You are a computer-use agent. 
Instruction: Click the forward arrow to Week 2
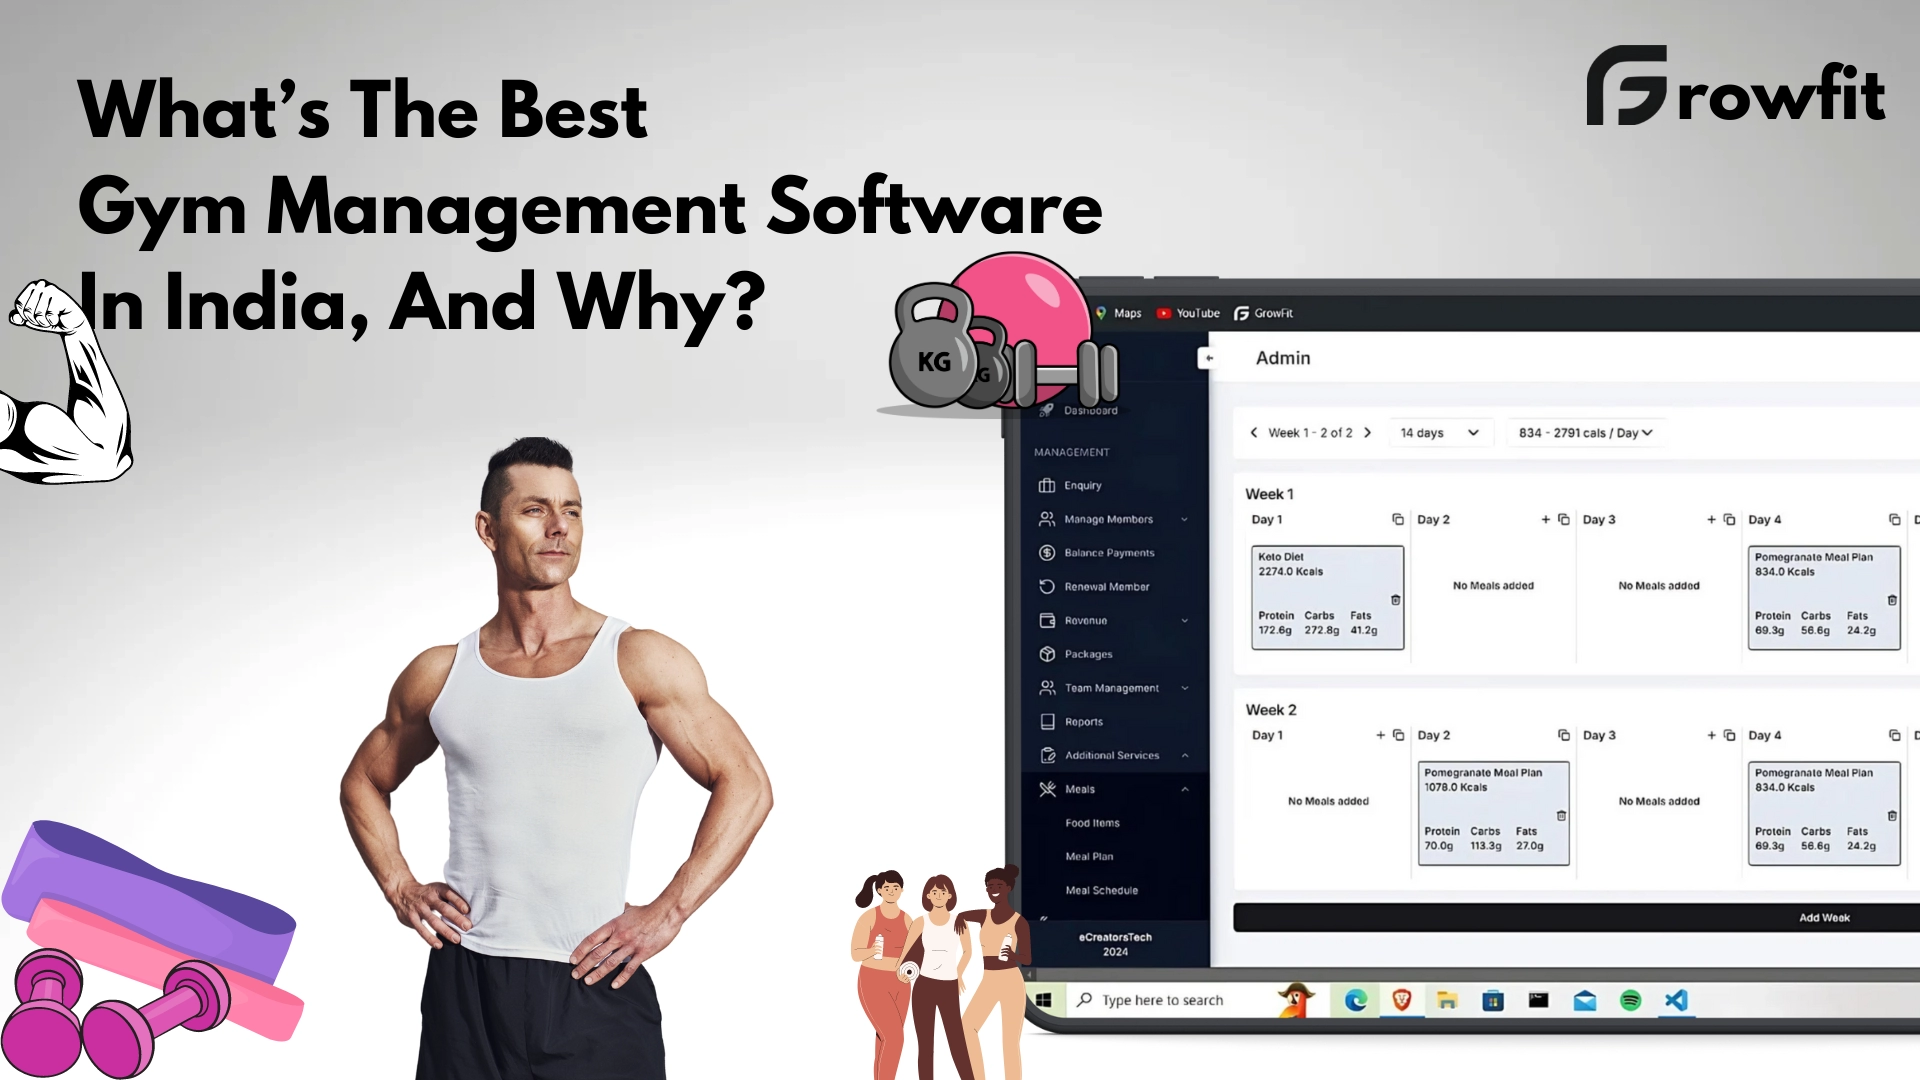point(1367,433)
